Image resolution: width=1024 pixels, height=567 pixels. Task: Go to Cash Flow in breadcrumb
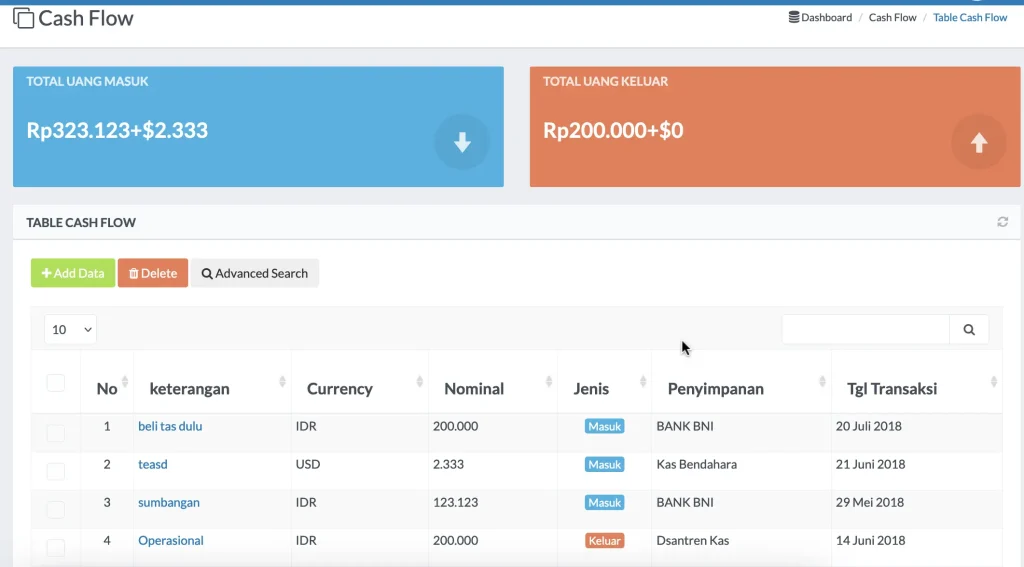click(892, 17)
